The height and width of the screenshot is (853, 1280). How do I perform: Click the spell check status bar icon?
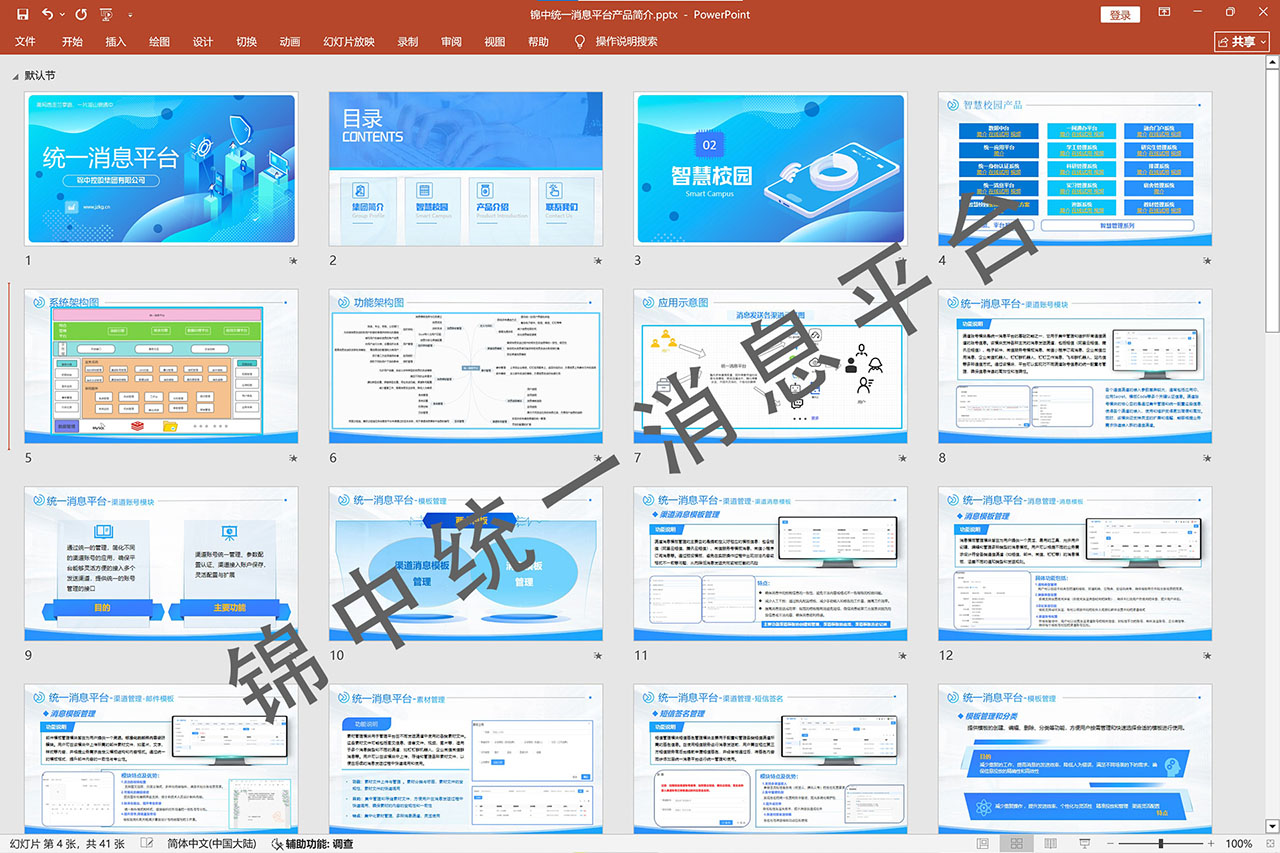[147, 844]
